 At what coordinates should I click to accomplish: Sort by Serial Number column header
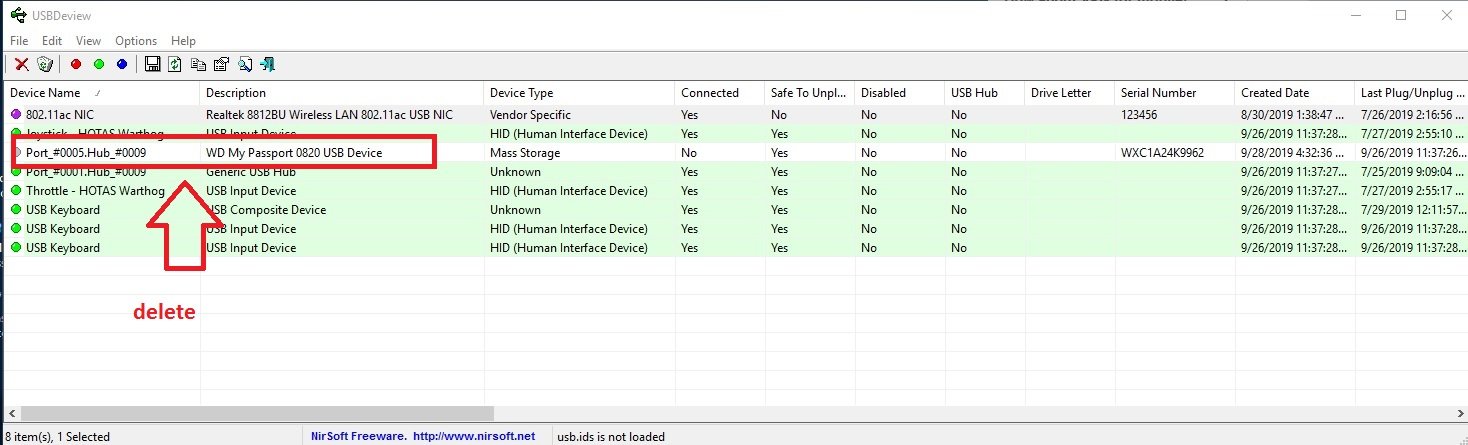pyautogui.click(x=1158, y=93)
